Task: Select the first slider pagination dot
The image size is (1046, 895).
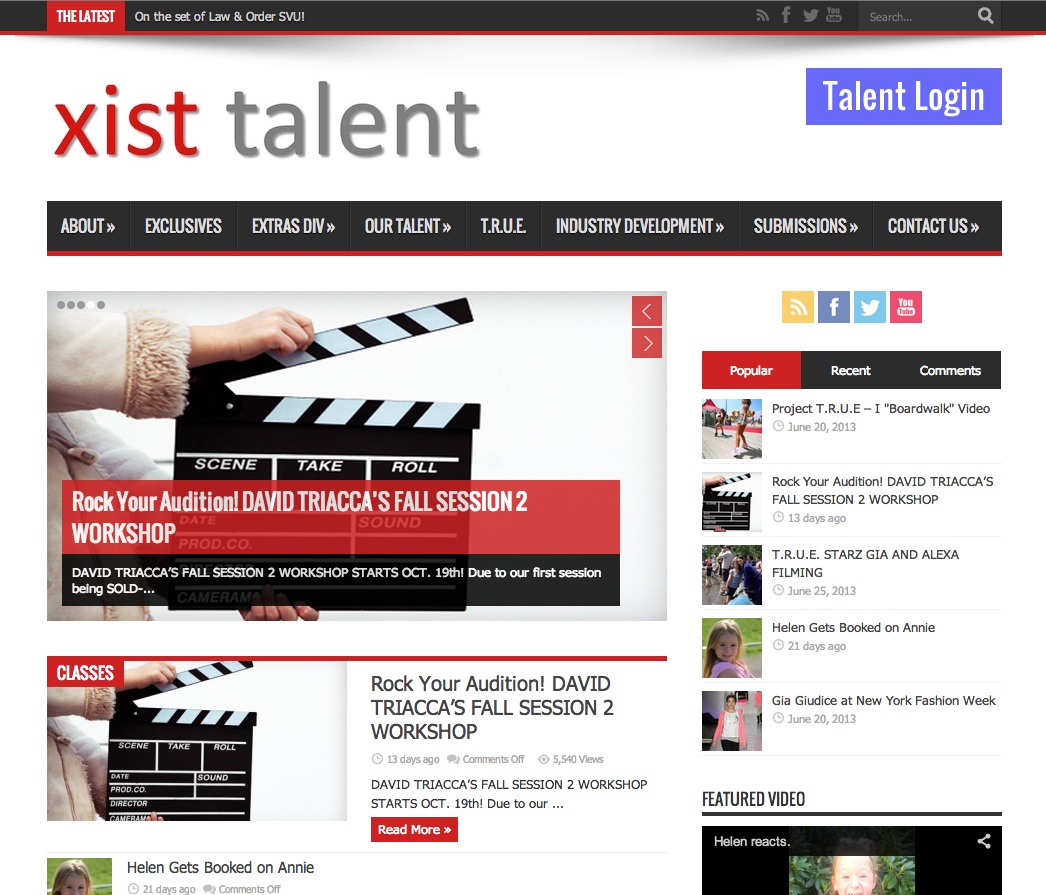Action: coord(61,305)
